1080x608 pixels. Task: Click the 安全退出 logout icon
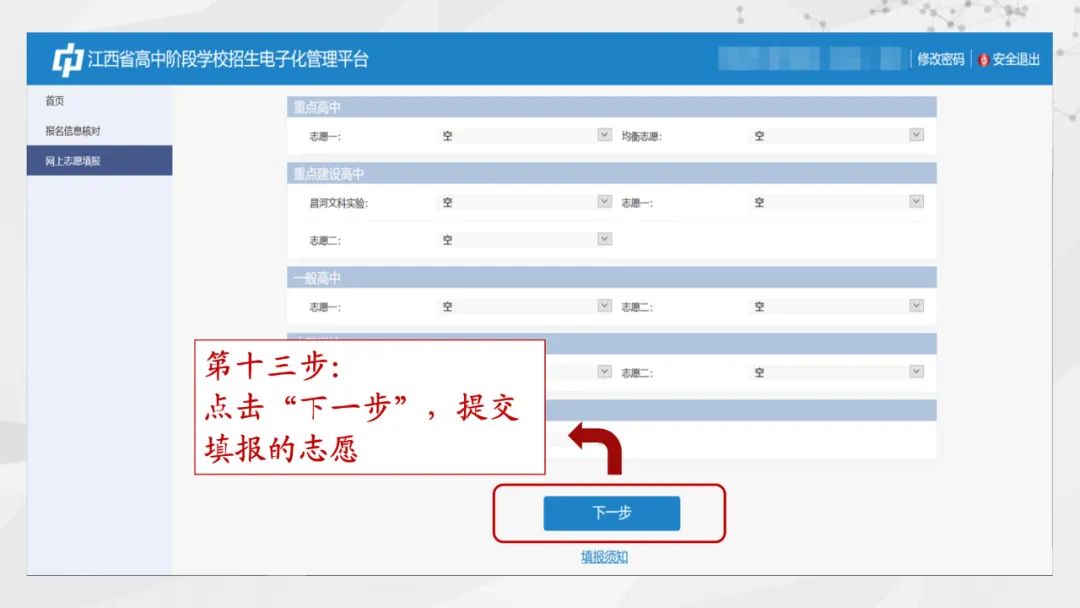point(983,60)
